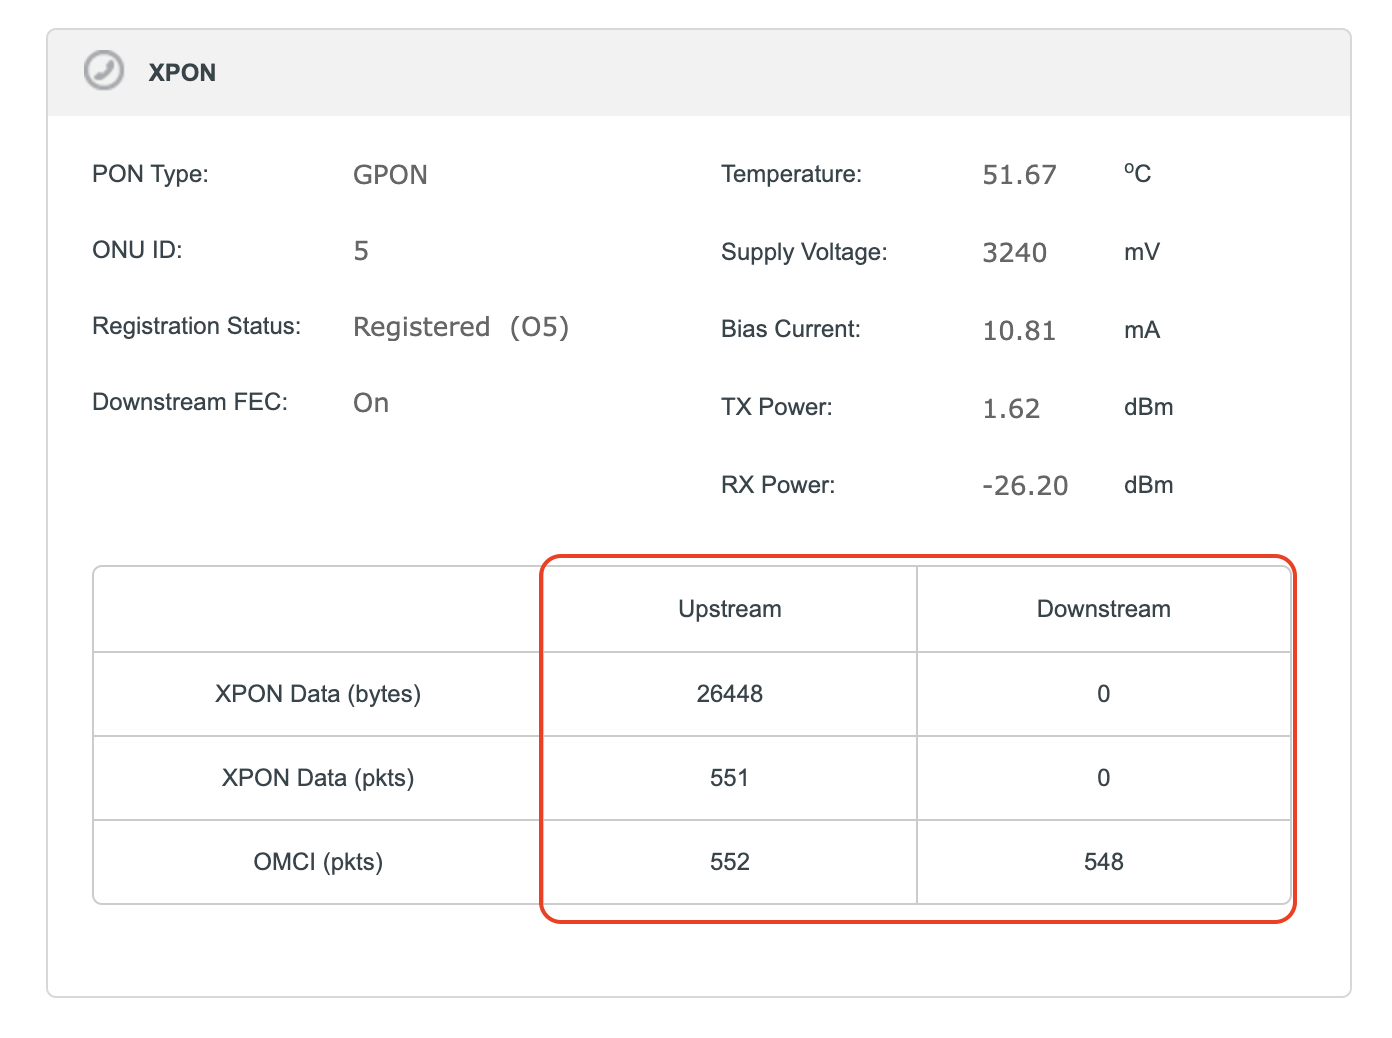Click the Downstream column header
The width and height of the screenshot is (1392, 1038).
pos(1103,609)
